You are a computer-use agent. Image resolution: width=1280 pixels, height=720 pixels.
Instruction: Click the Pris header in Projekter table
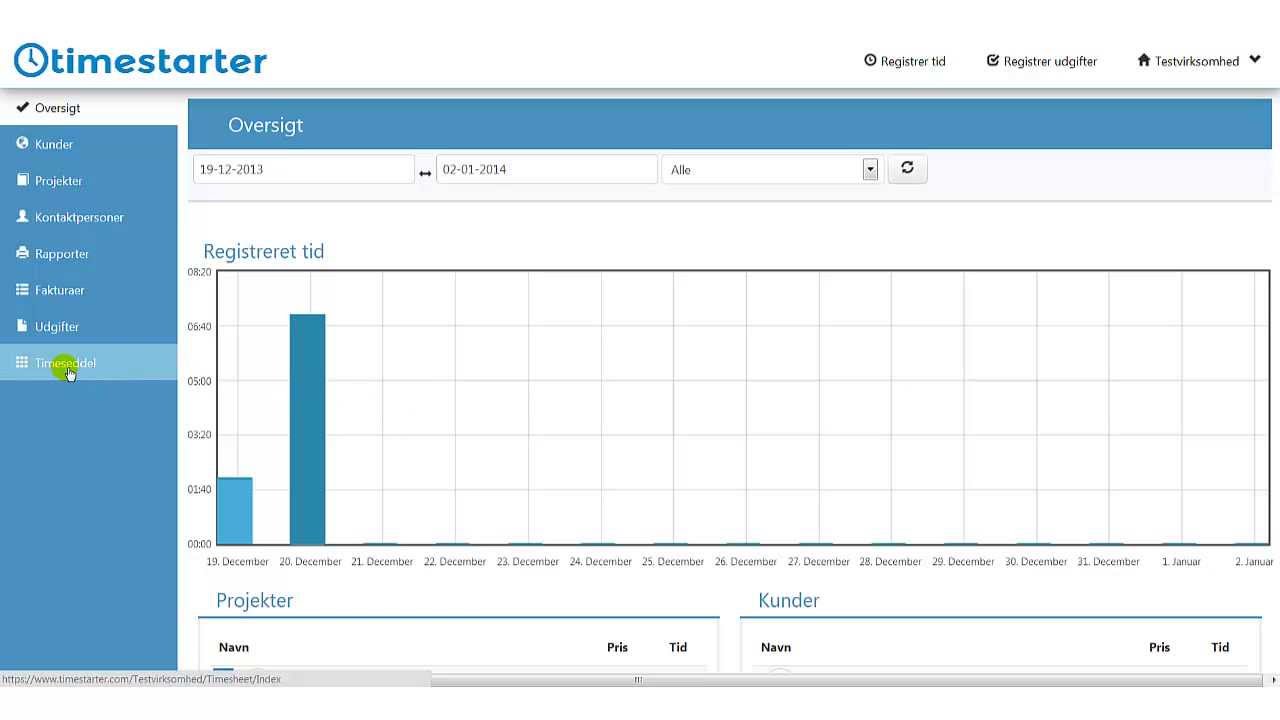617,647
